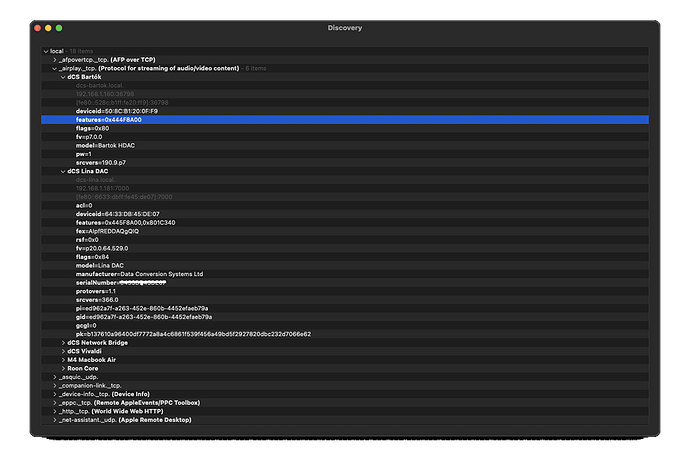
Task: Select the pk=b137610a public key row
Action: tap(345, 334)
